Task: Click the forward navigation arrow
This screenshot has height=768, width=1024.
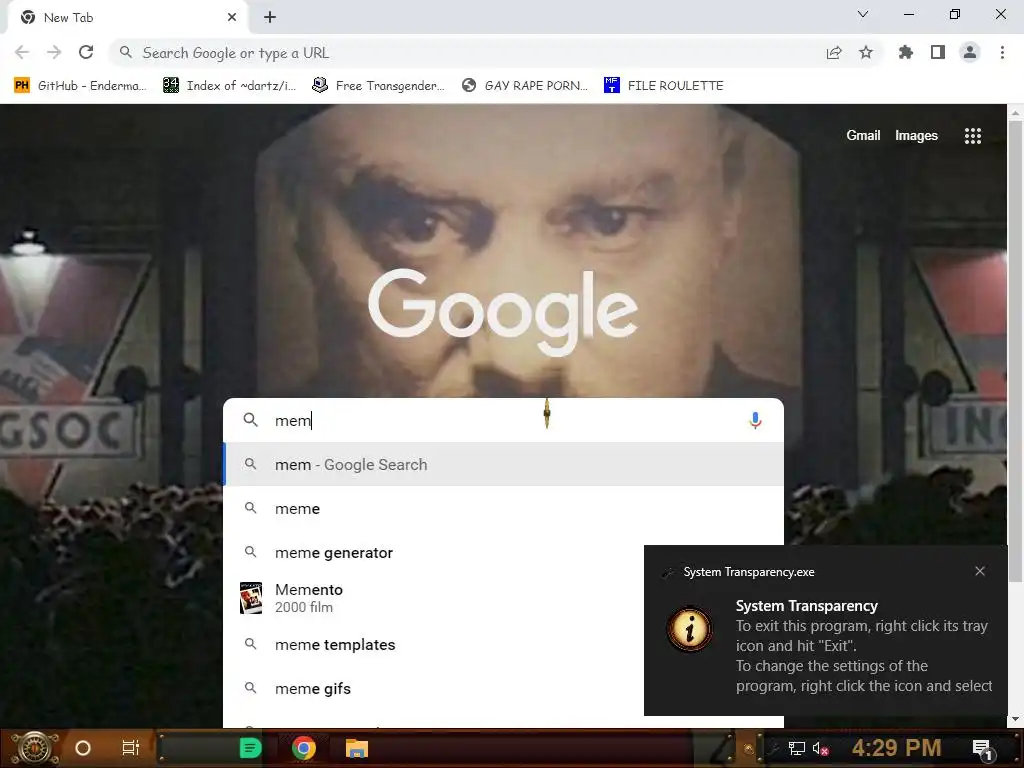Action: click(x=54, y=53)
